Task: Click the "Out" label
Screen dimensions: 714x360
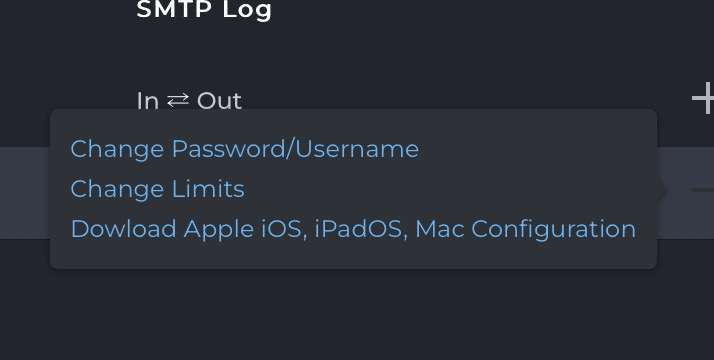Action: pos(219,101)
